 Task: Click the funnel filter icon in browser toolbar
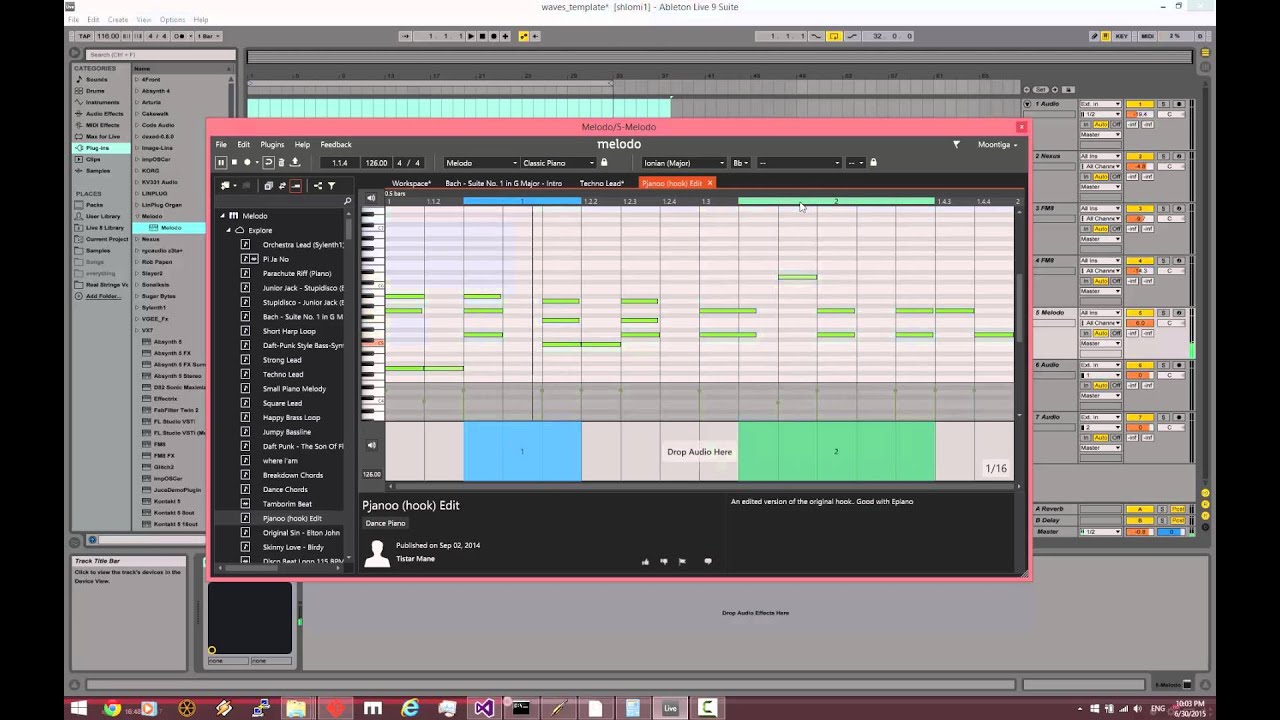point(331,185)
